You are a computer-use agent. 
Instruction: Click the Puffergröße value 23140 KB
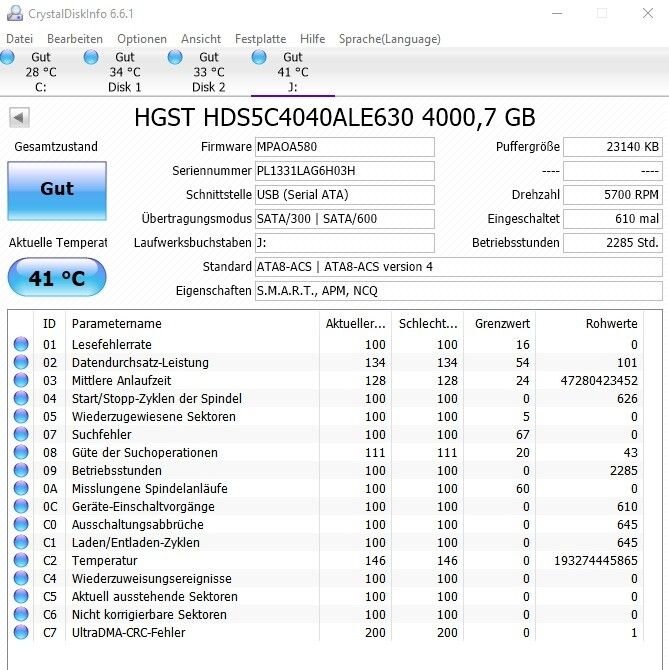[x=613, y=147]
